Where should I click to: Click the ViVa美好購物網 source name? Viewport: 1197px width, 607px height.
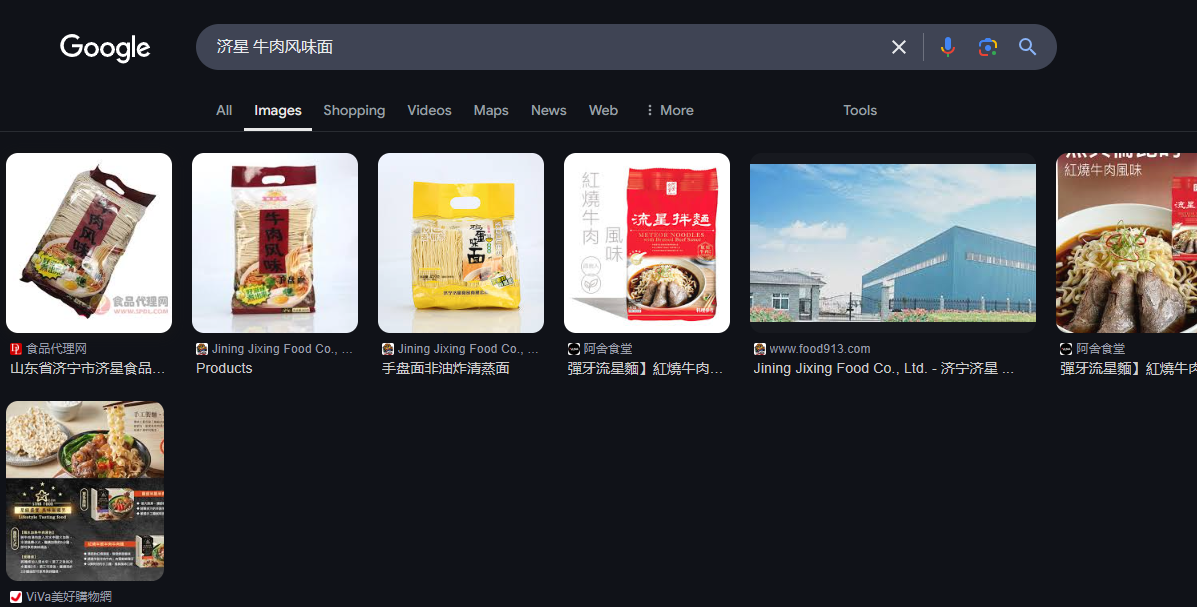coord(69,597)
